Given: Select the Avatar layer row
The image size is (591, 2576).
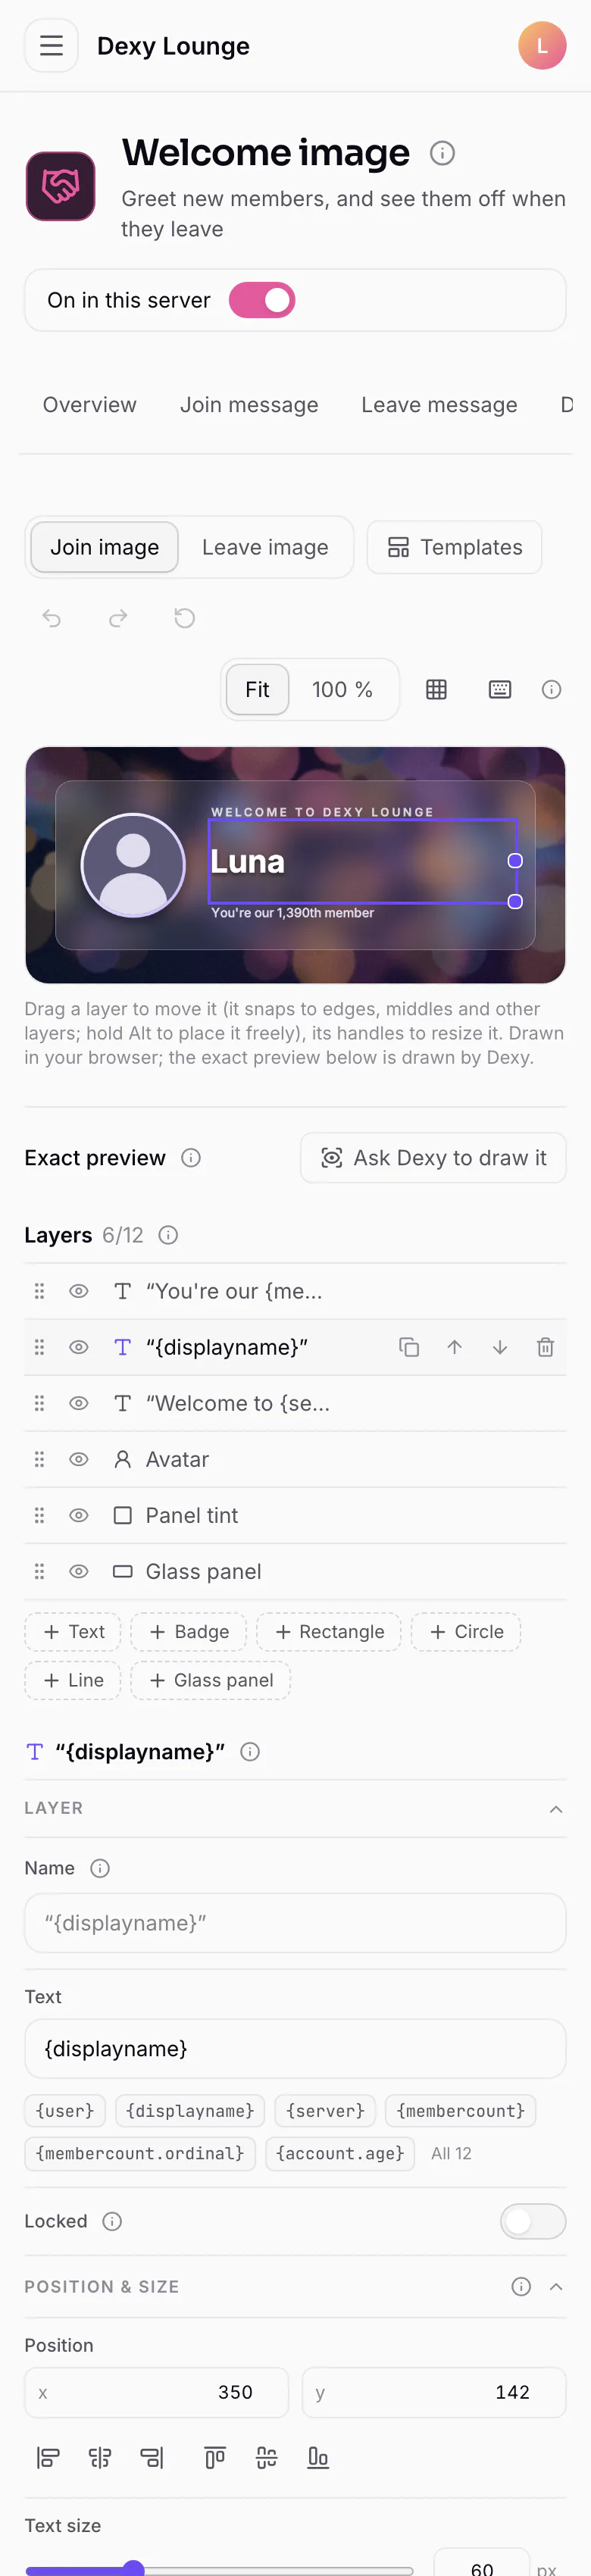Looking at the screenshot, I should tap(295, 1460).
